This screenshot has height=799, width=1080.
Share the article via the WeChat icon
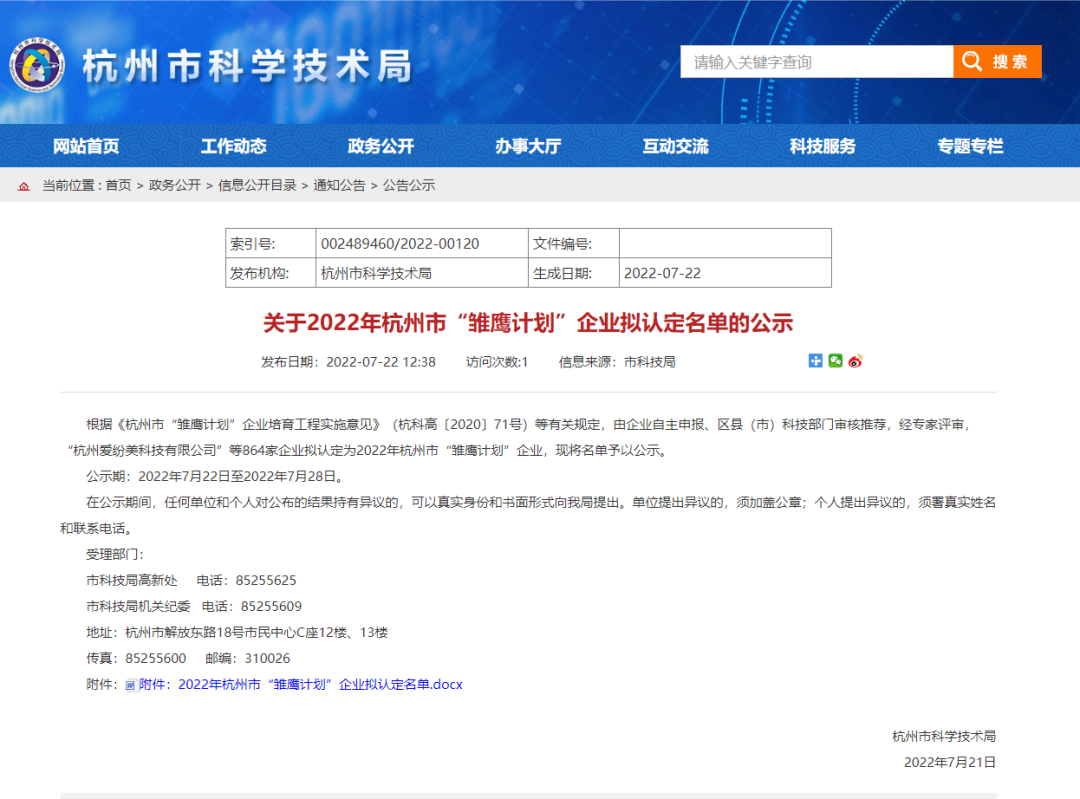click(835, 360)
